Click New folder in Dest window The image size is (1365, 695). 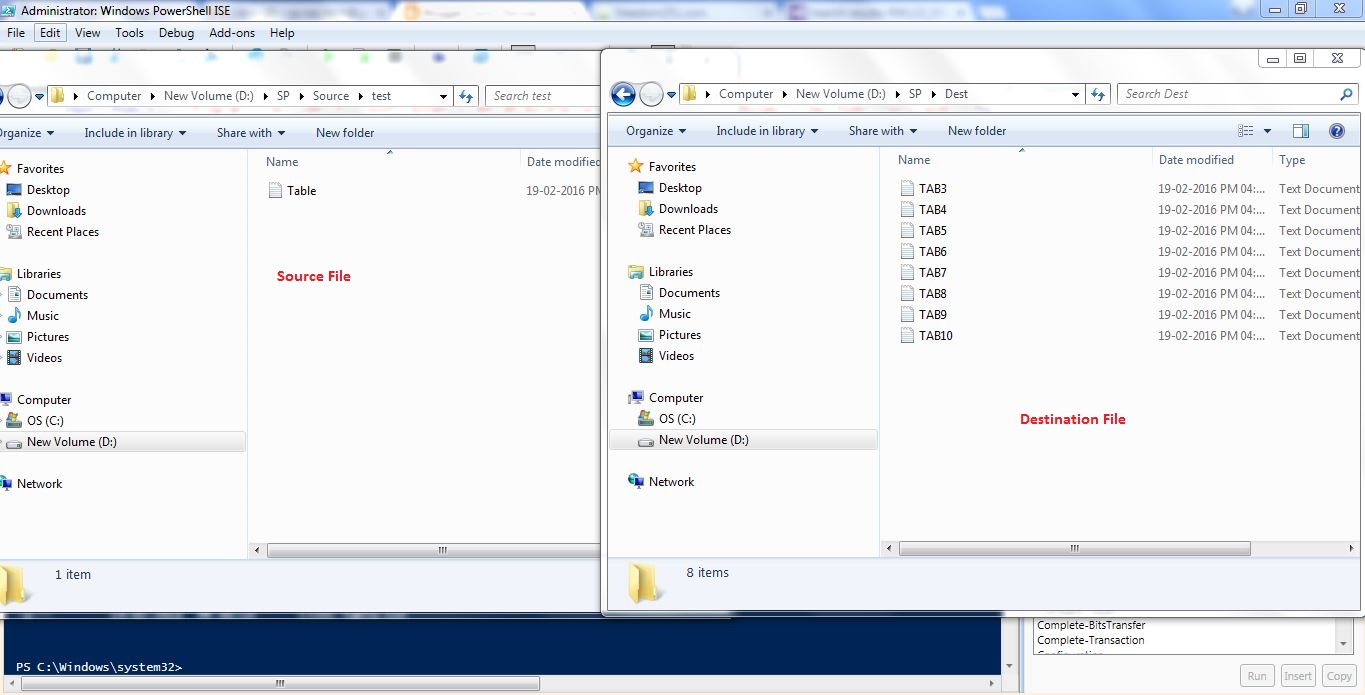click(977, 131)
